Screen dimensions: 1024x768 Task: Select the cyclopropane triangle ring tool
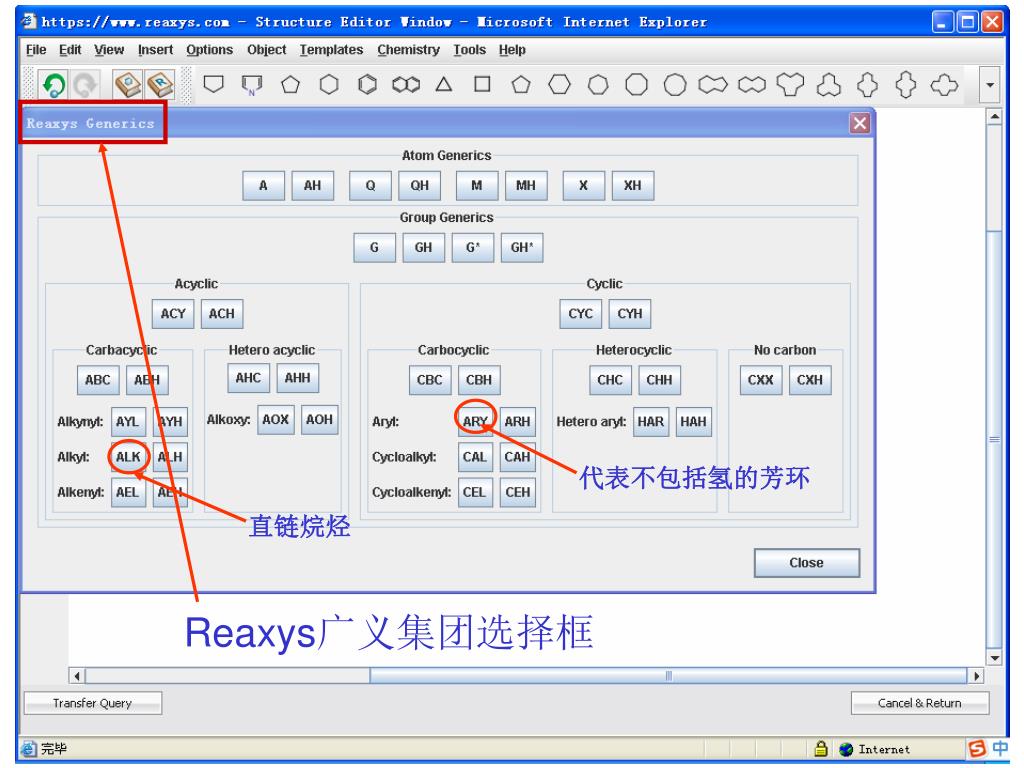444,84
